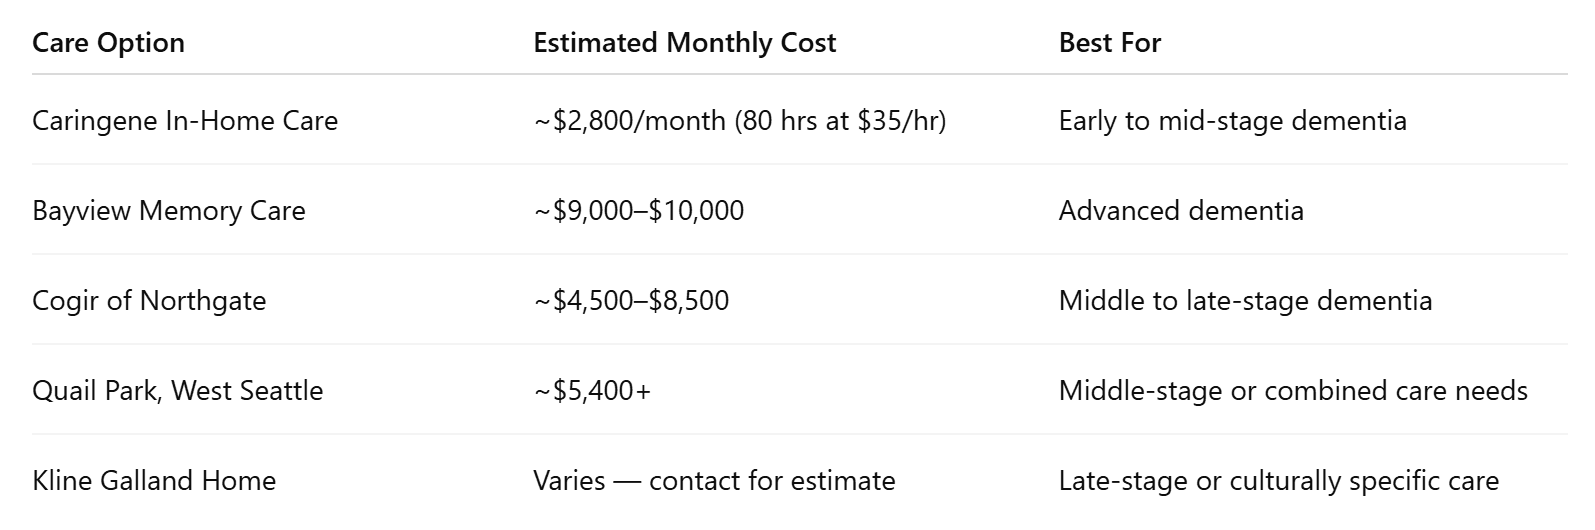The width and height of the screenshot is (1595, 530).
Task: Click the Advanced dementia cell
Action: (1181, 211)
